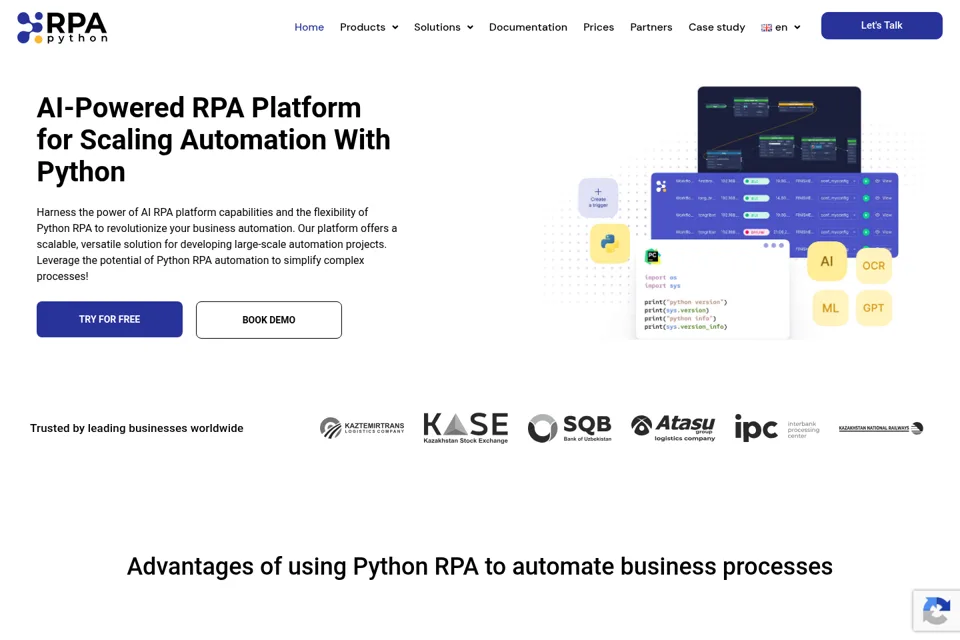Open the Prices page
Viewport: 960px width, 640px height.
pos(598,27)
